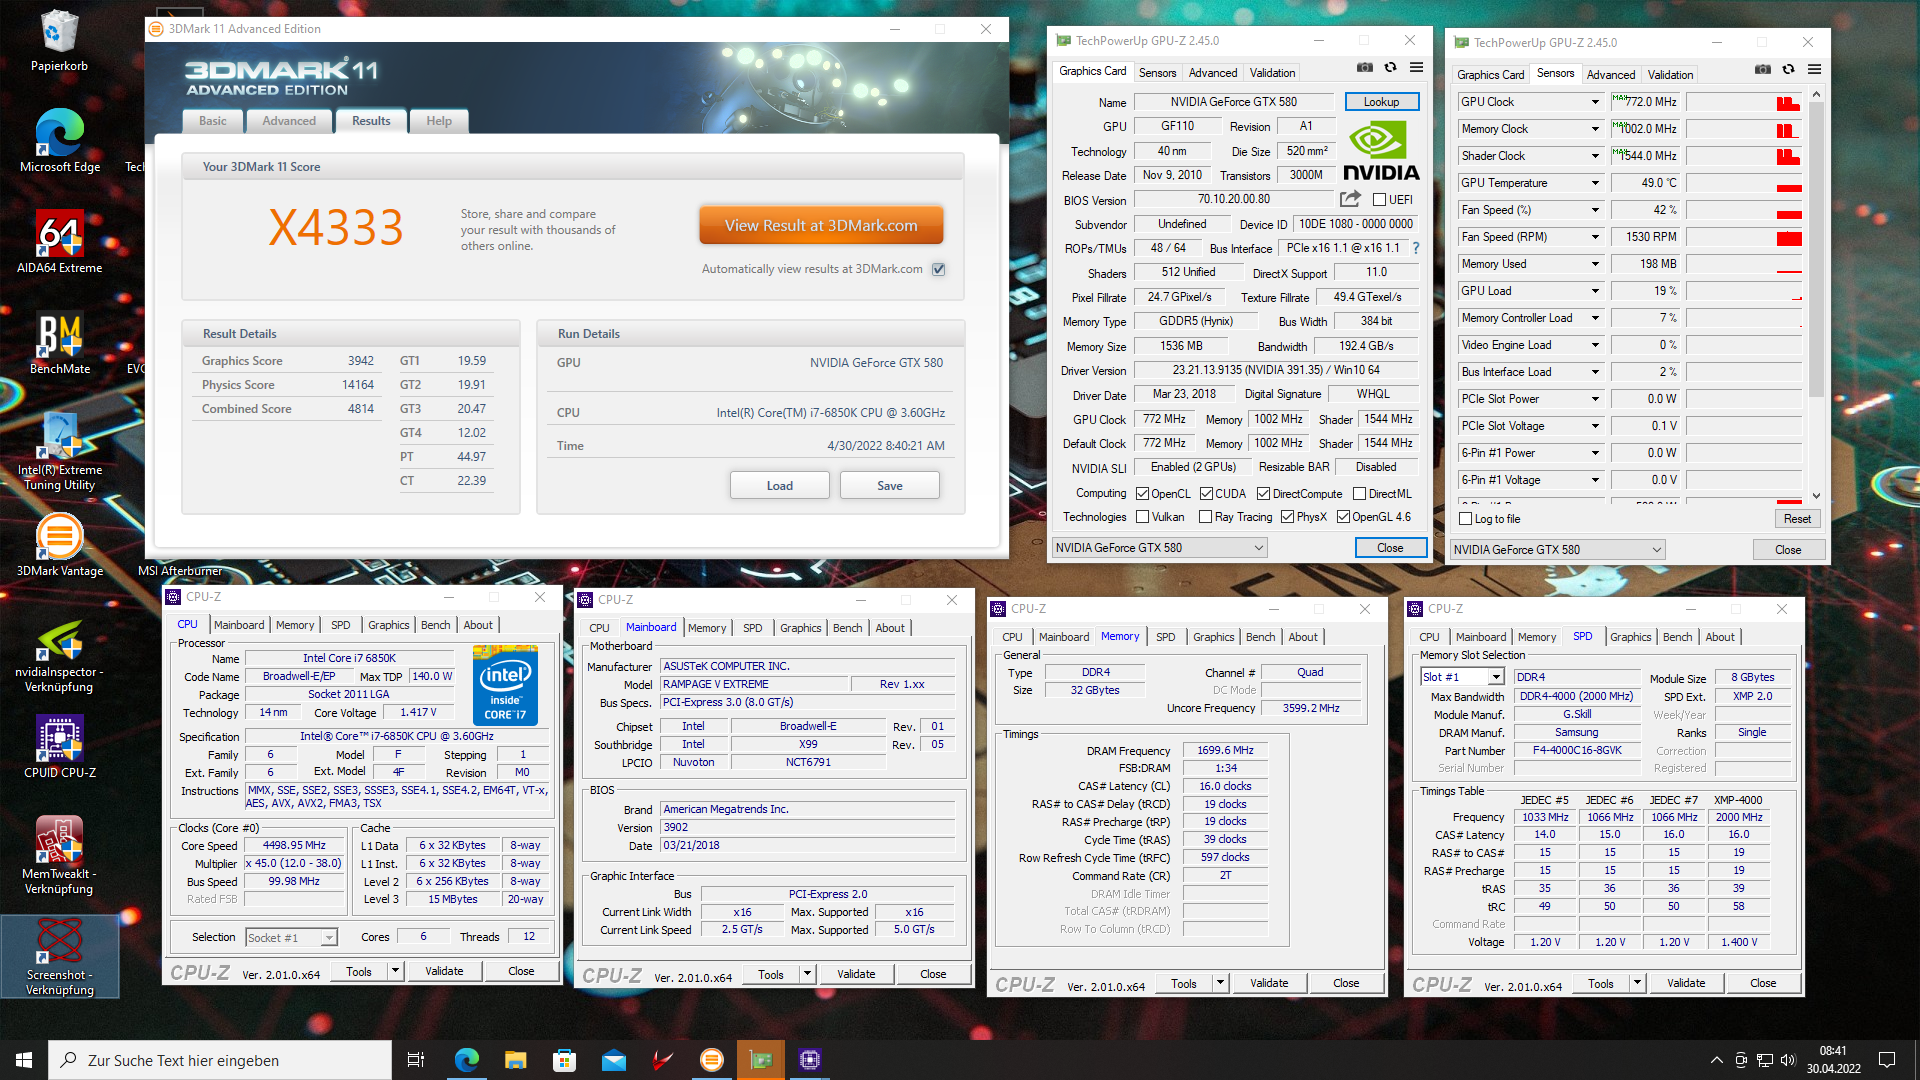
Task: Launch the CPUID CPU-Z desktop shortcut
Action: pos(59,747)
